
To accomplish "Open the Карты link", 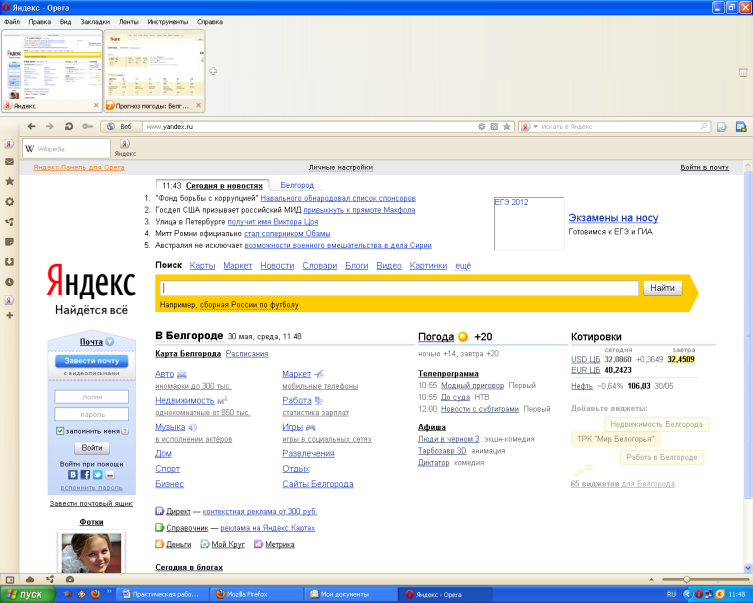I will click(202, 265).
